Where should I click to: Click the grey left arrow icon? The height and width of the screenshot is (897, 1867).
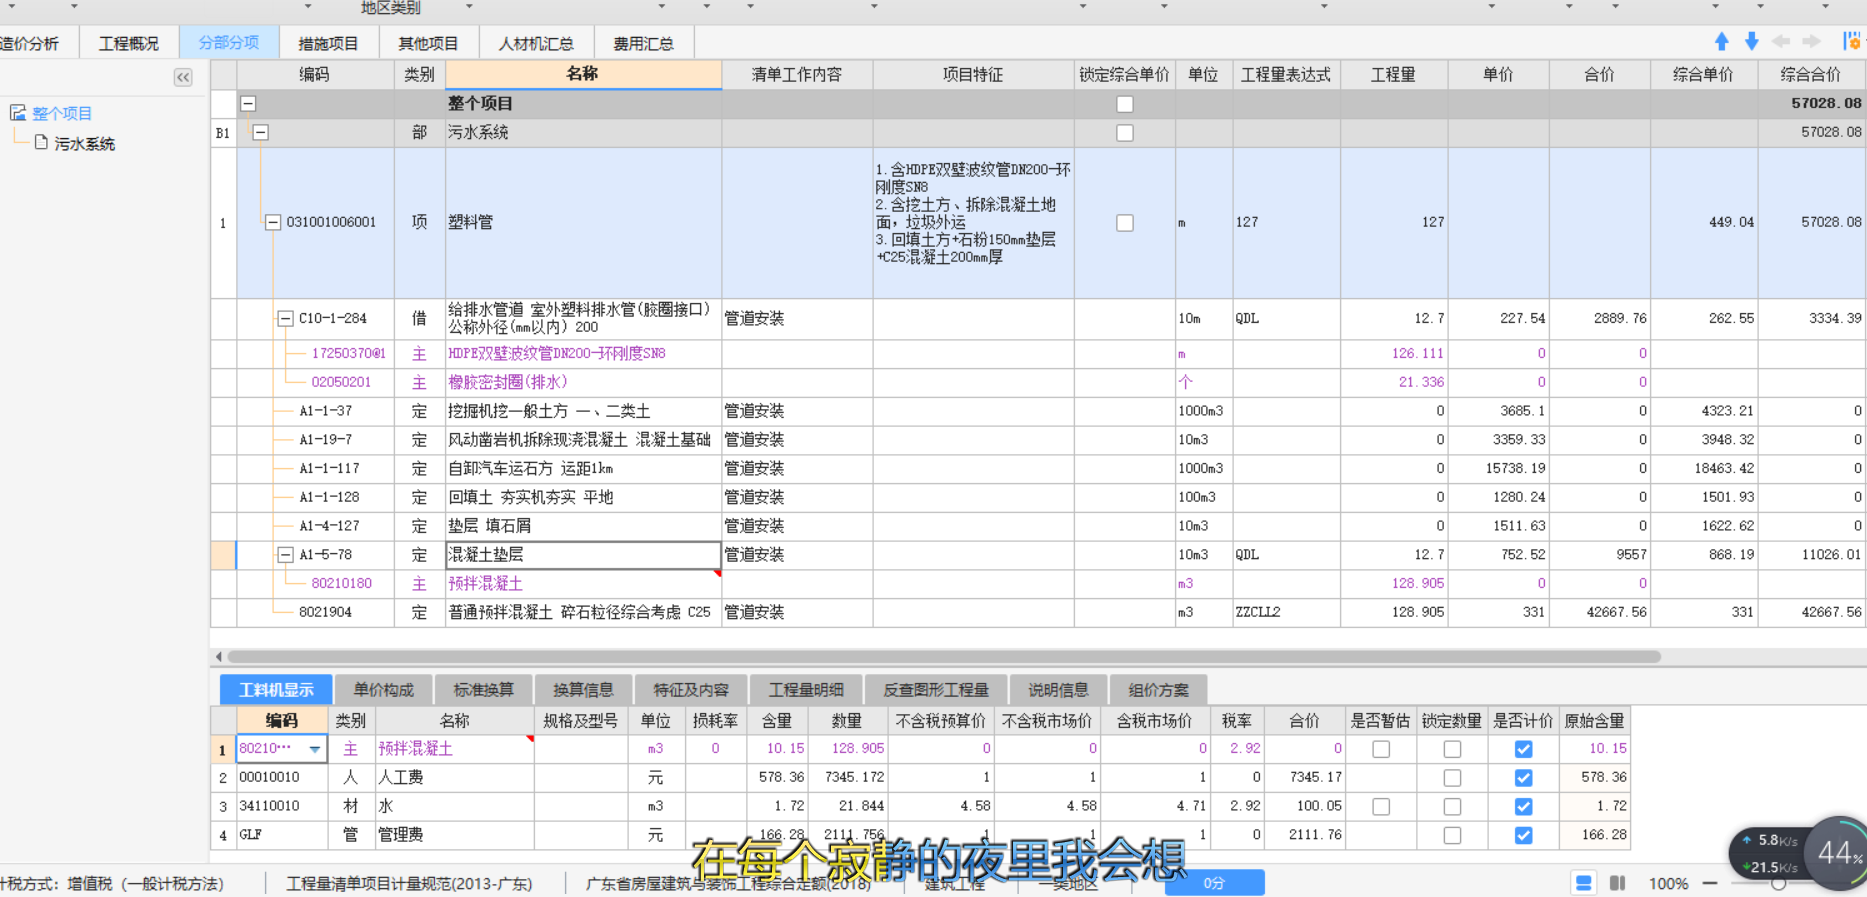point(1781,42)
